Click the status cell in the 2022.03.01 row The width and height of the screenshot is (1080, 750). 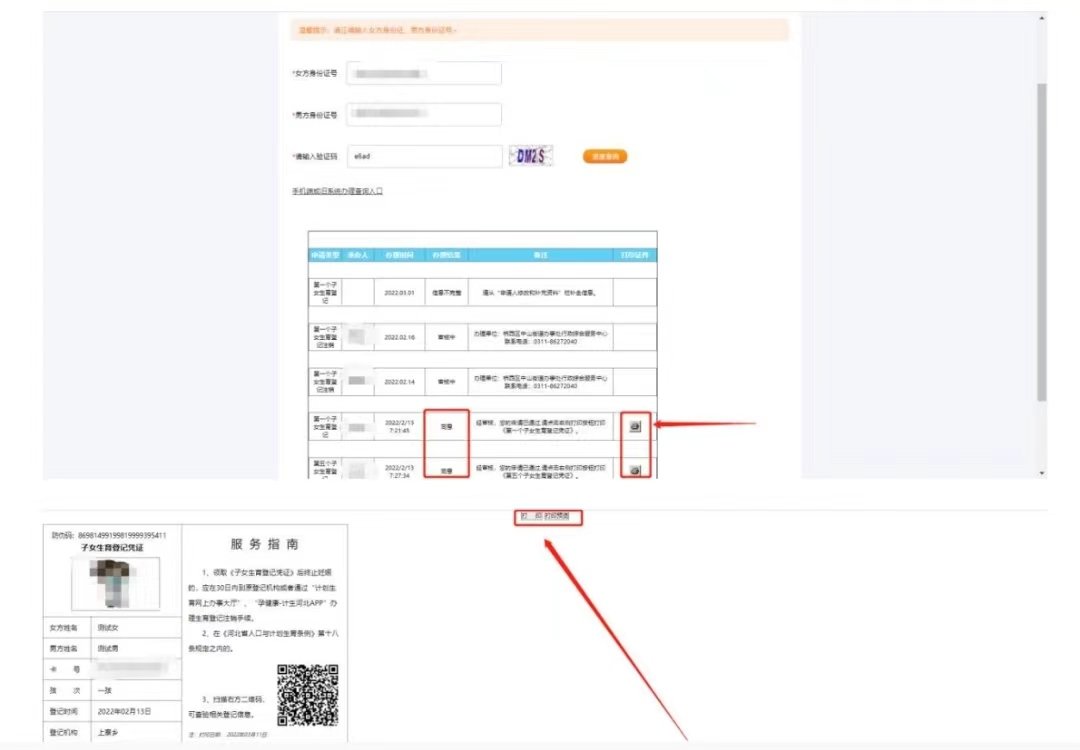(446, 293)
